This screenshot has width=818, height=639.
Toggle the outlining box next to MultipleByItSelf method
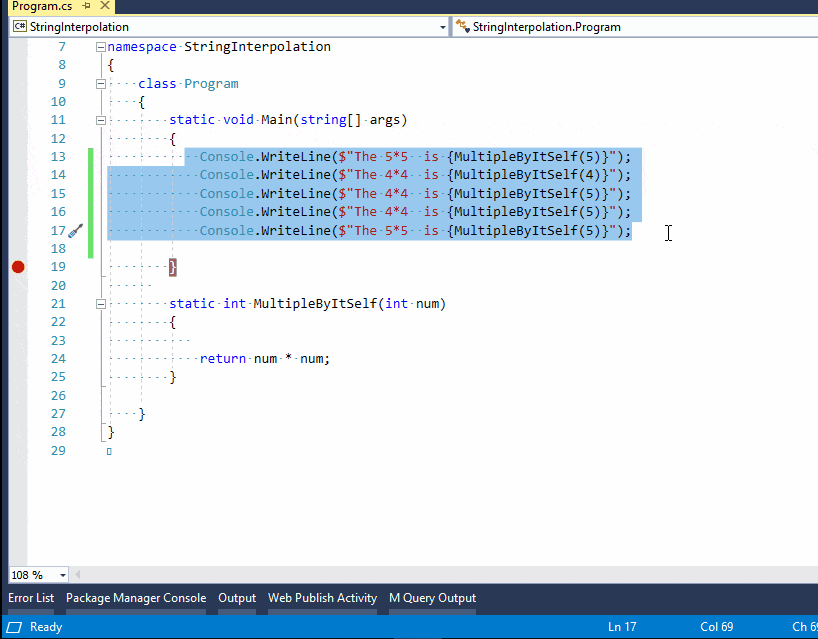pyautogui.click(x=99, y=303)
